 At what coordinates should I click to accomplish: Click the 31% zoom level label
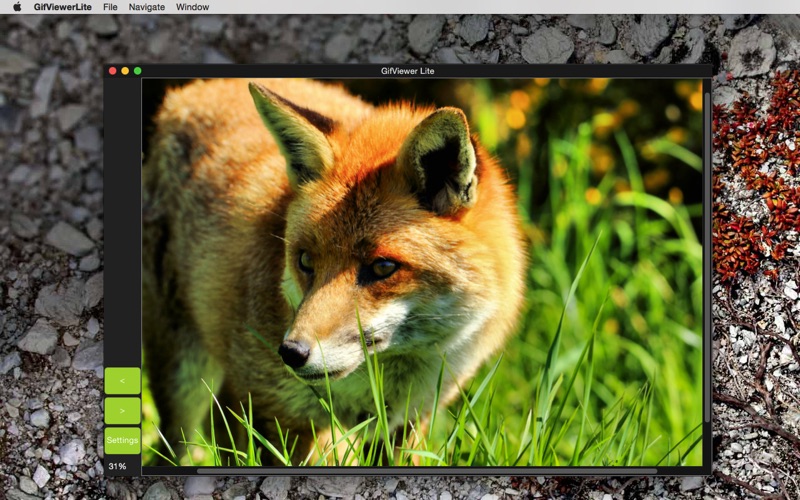[117, 466]
